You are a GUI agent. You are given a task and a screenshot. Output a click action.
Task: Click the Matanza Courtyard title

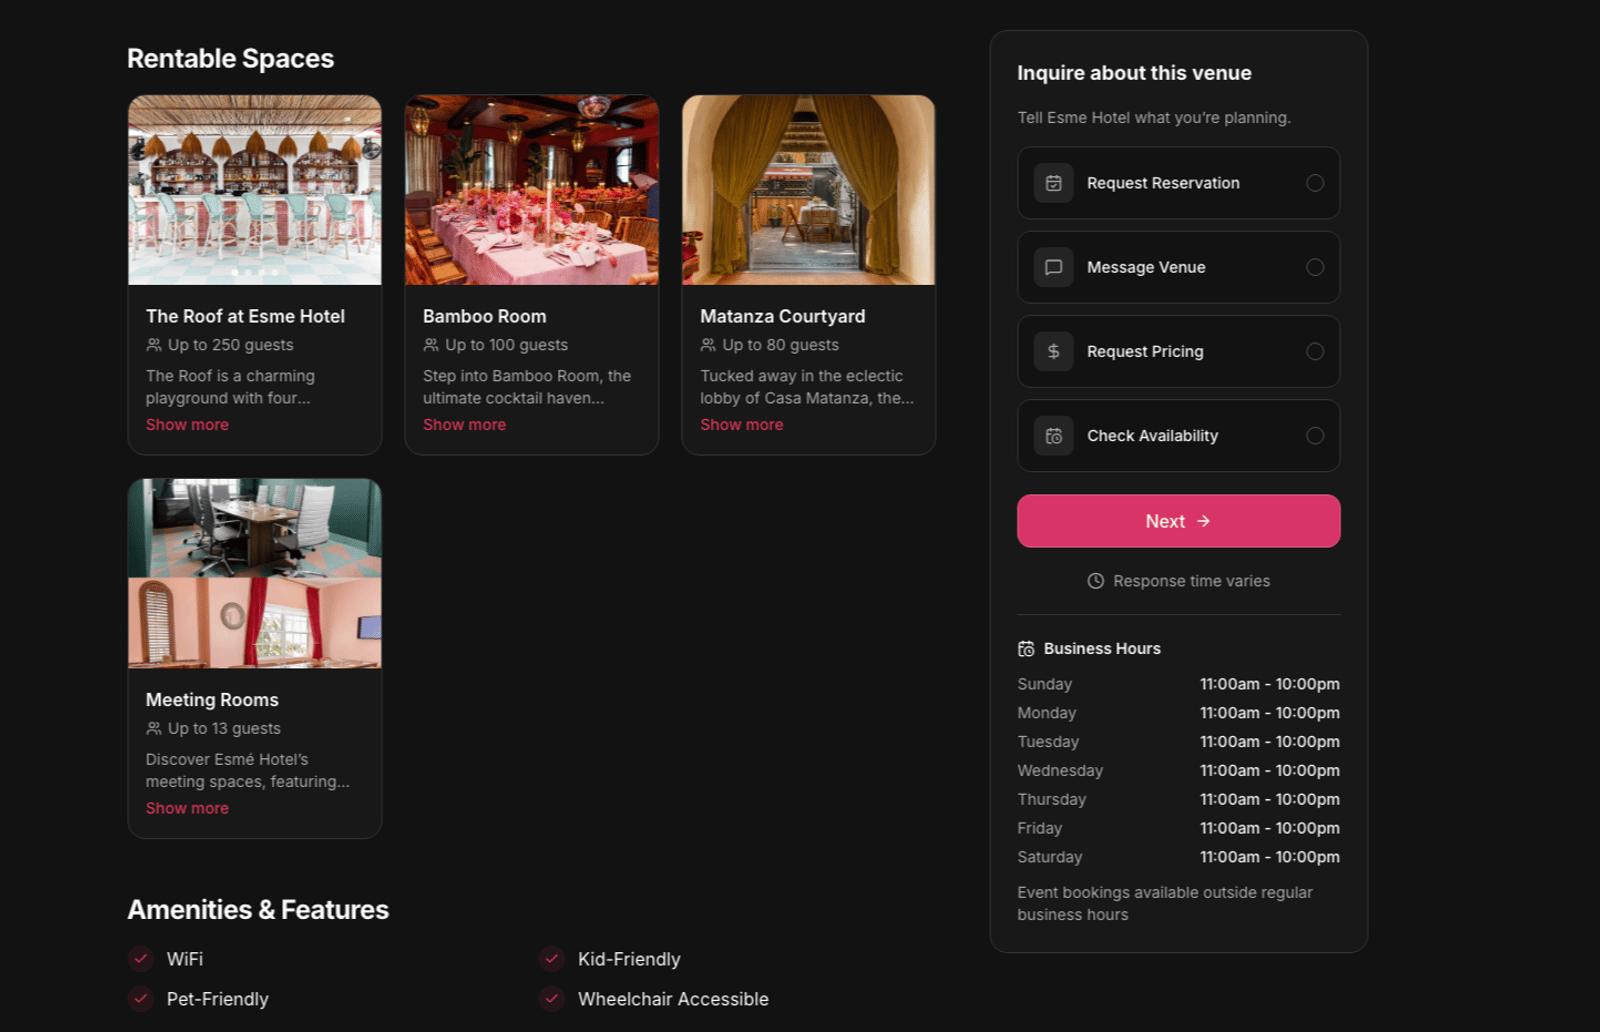pyautogui.click(x=783, y=316)
